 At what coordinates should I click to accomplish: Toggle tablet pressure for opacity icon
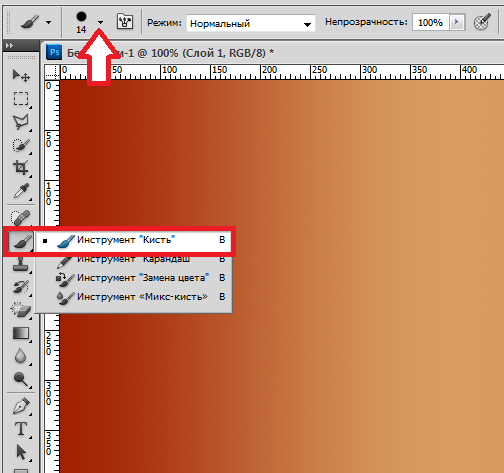coord(482,22)
